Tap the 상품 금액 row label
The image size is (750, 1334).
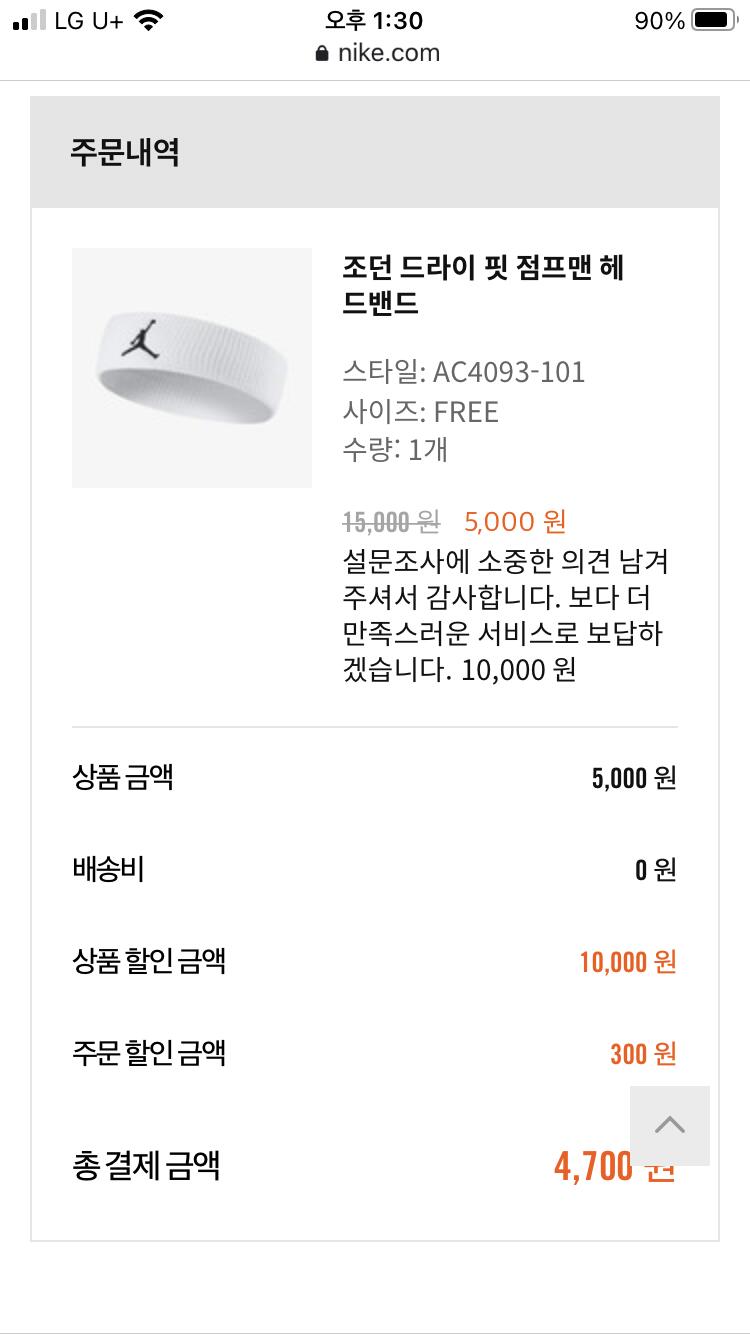point(123,777)
